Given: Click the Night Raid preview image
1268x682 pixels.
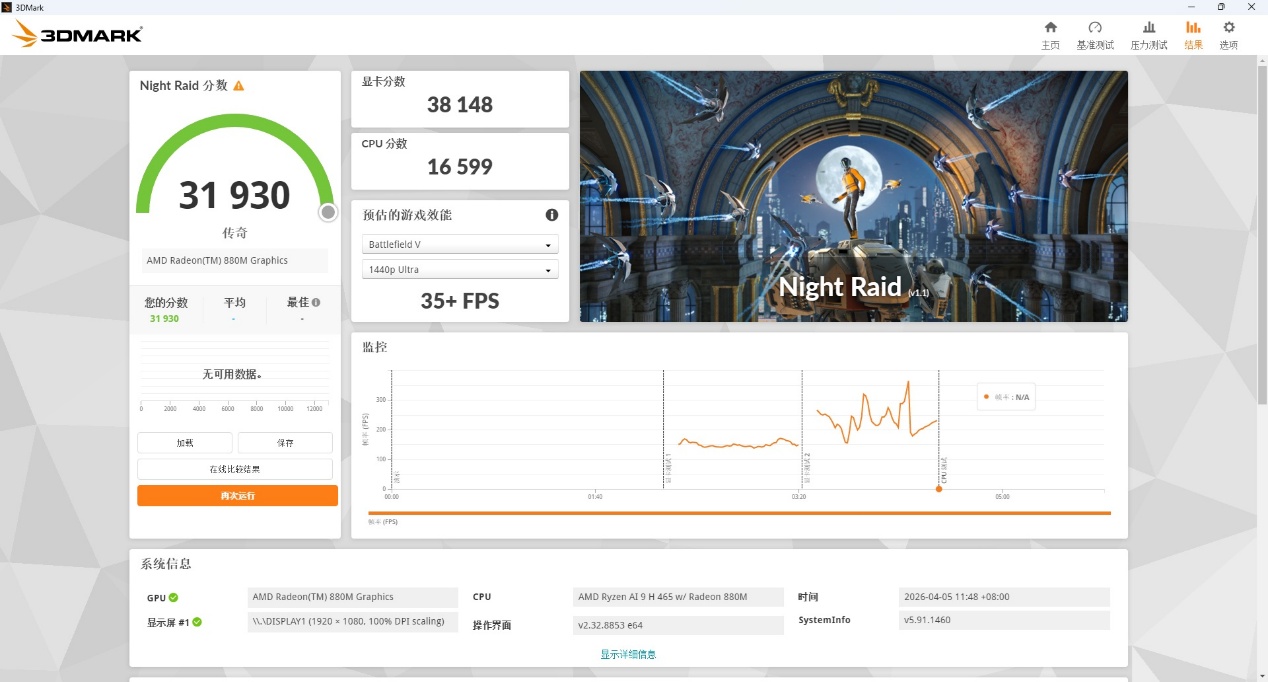Looking at the screenshot, I should pos(854,196).
